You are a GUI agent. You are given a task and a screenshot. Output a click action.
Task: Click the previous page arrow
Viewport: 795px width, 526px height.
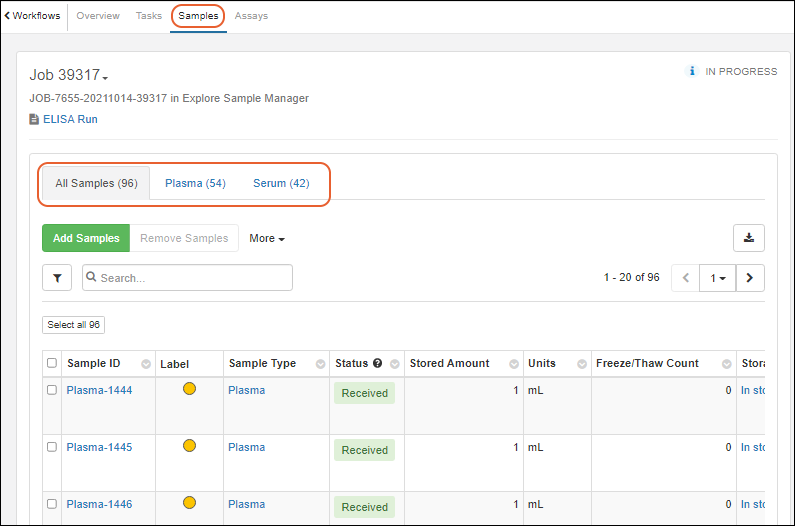[x=686, y=278]
